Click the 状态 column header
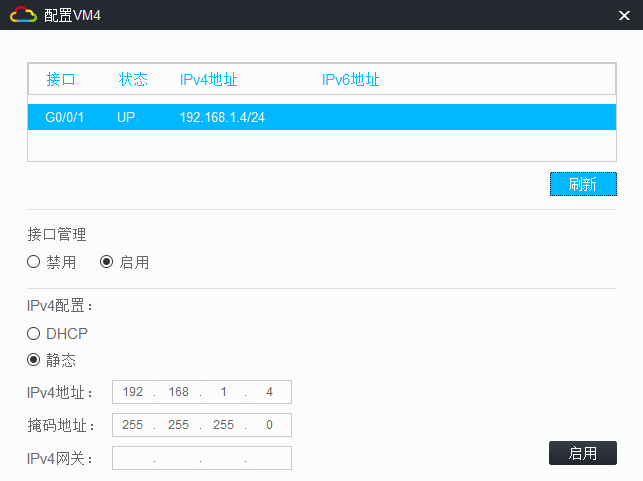This screenshot has width=643, height=481. click(x=133, y=79)
